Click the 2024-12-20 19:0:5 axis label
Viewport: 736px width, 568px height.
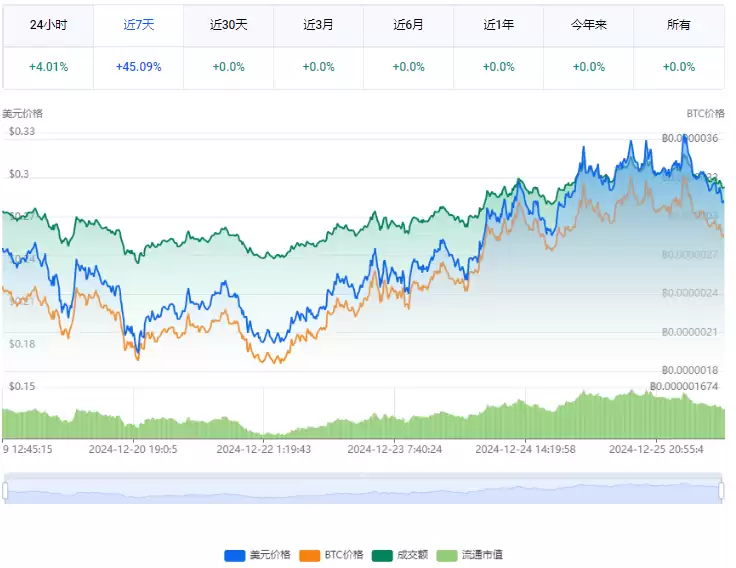tap(133, 449)
